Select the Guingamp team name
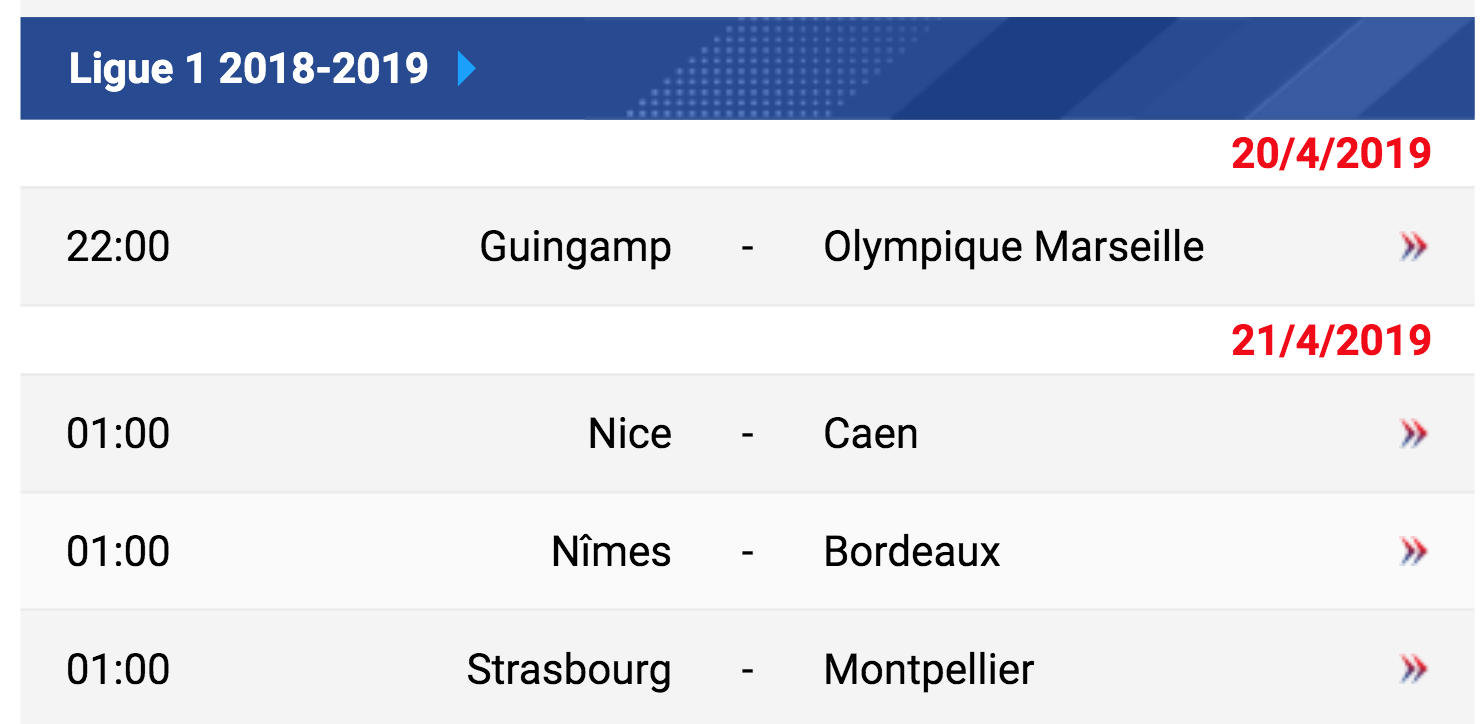Screen dimensions: 1484x724 [575, 248]
